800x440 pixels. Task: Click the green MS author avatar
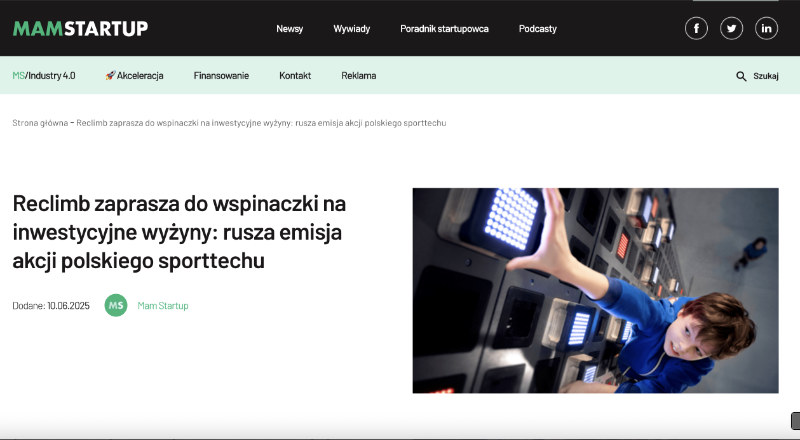[116, 305]
